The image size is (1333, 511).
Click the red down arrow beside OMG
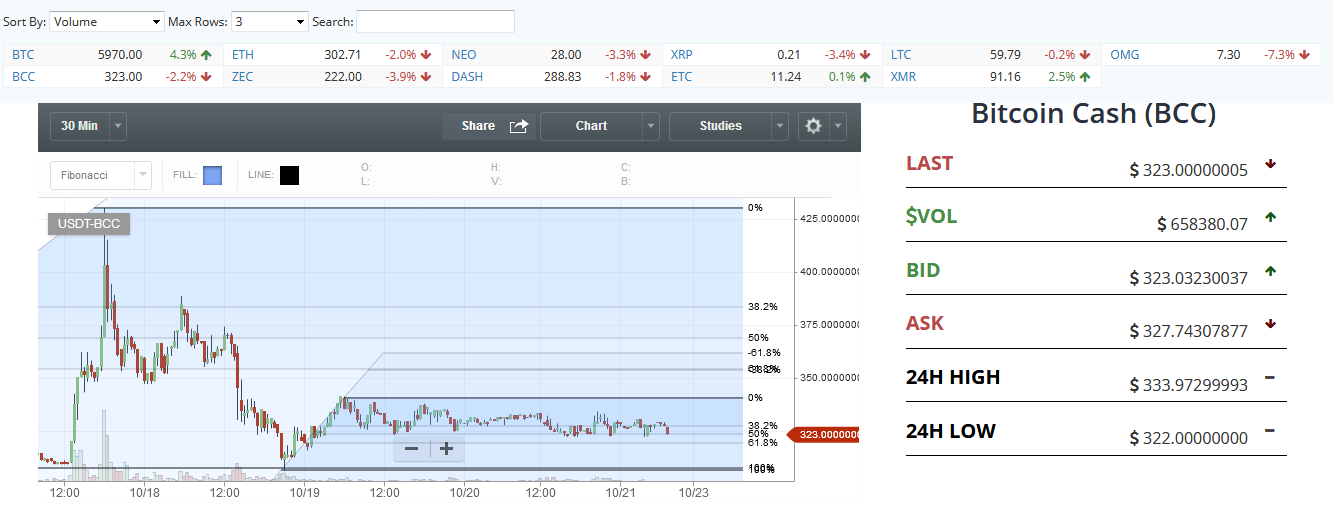tap(1304, 55)
